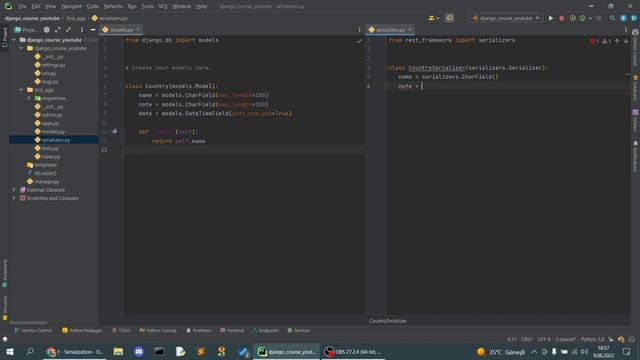The height and width of the screenshot is (360, 640).
Task: Jump to next highlighted error arrow
Action: pos(626,41)
